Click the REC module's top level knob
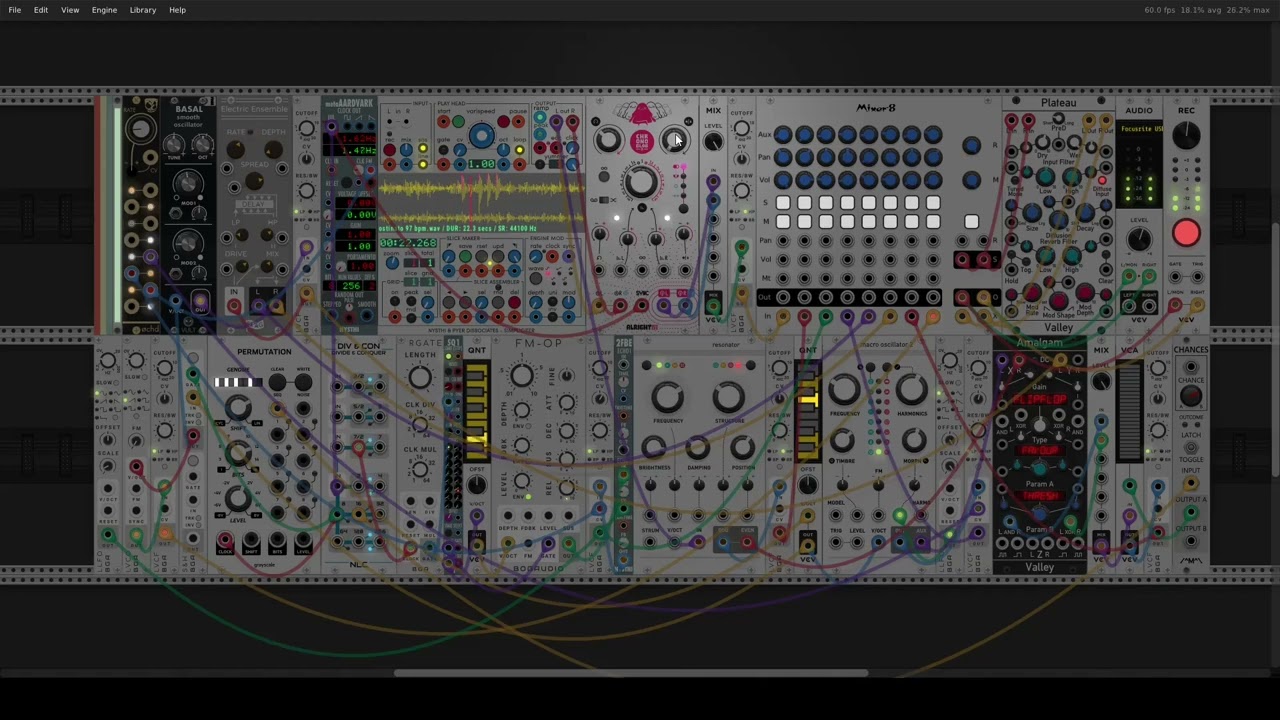This screenshot has height=720, width=1280. [x=1186, y=136]
